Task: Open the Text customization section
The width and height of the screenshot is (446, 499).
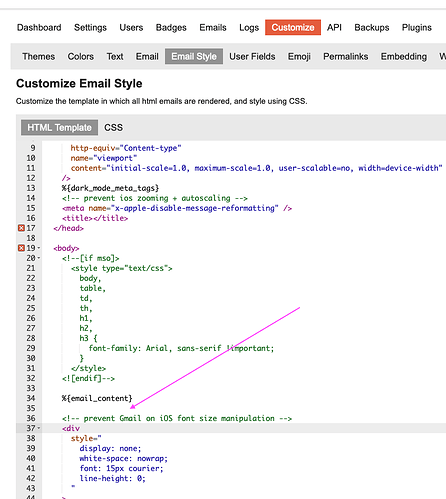Action: tap(115, 56)
